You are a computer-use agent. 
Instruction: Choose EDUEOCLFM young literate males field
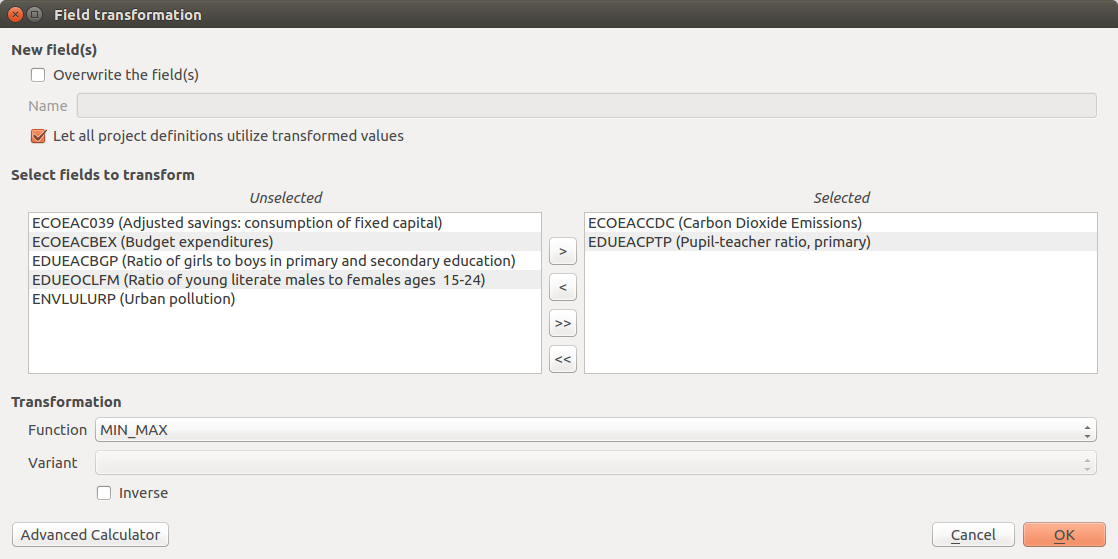click(x=258, y=280)
